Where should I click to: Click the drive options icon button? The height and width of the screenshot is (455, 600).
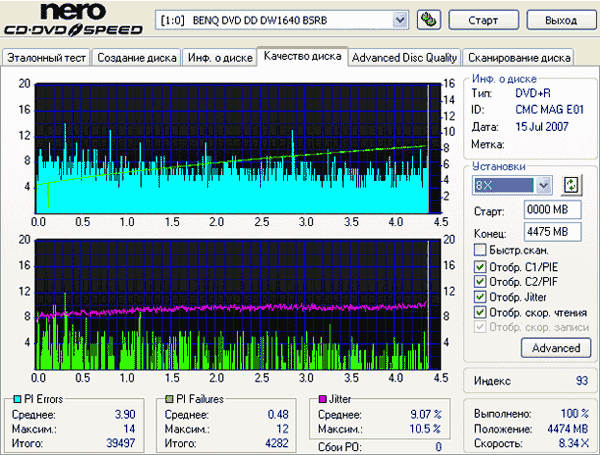429,20
